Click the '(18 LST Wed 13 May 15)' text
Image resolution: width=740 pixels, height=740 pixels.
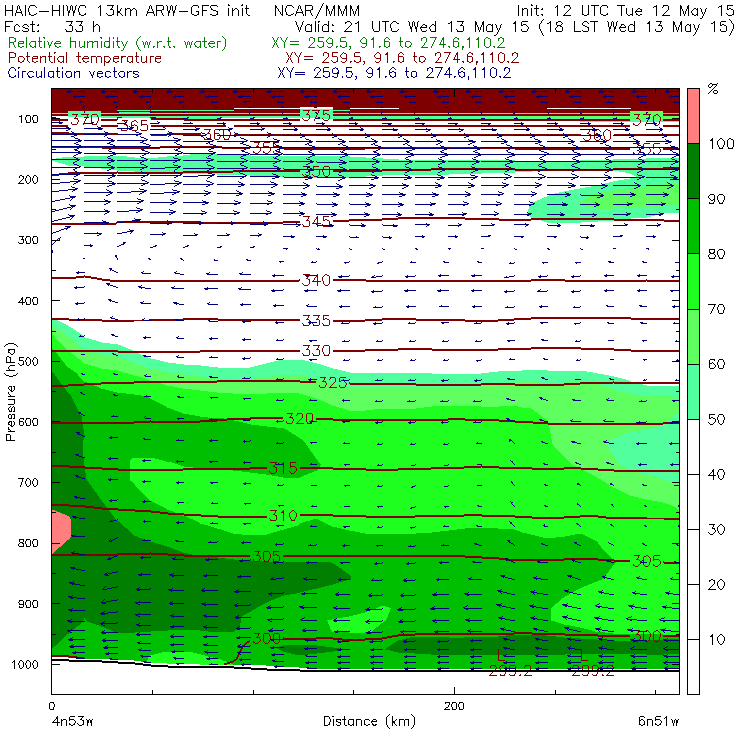point(637,27)
